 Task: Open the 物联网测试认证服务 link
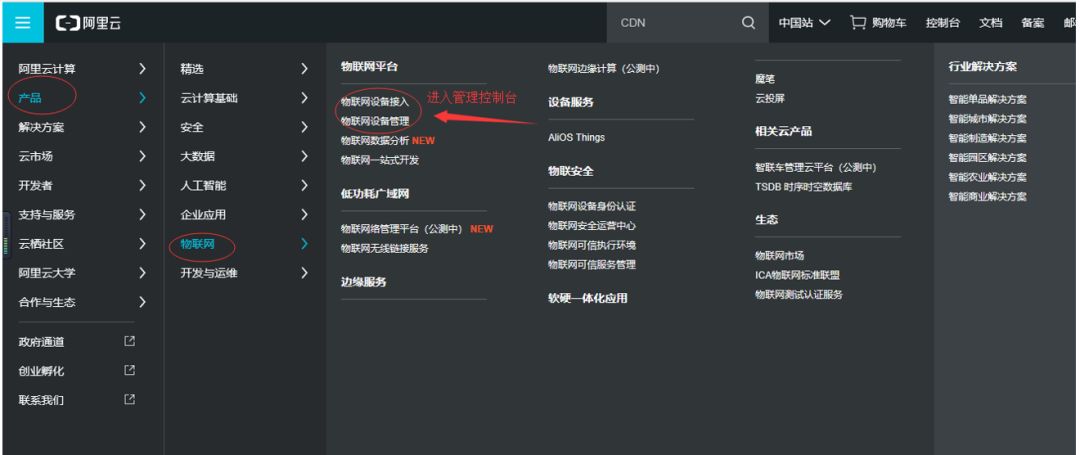tap(799, 295)
